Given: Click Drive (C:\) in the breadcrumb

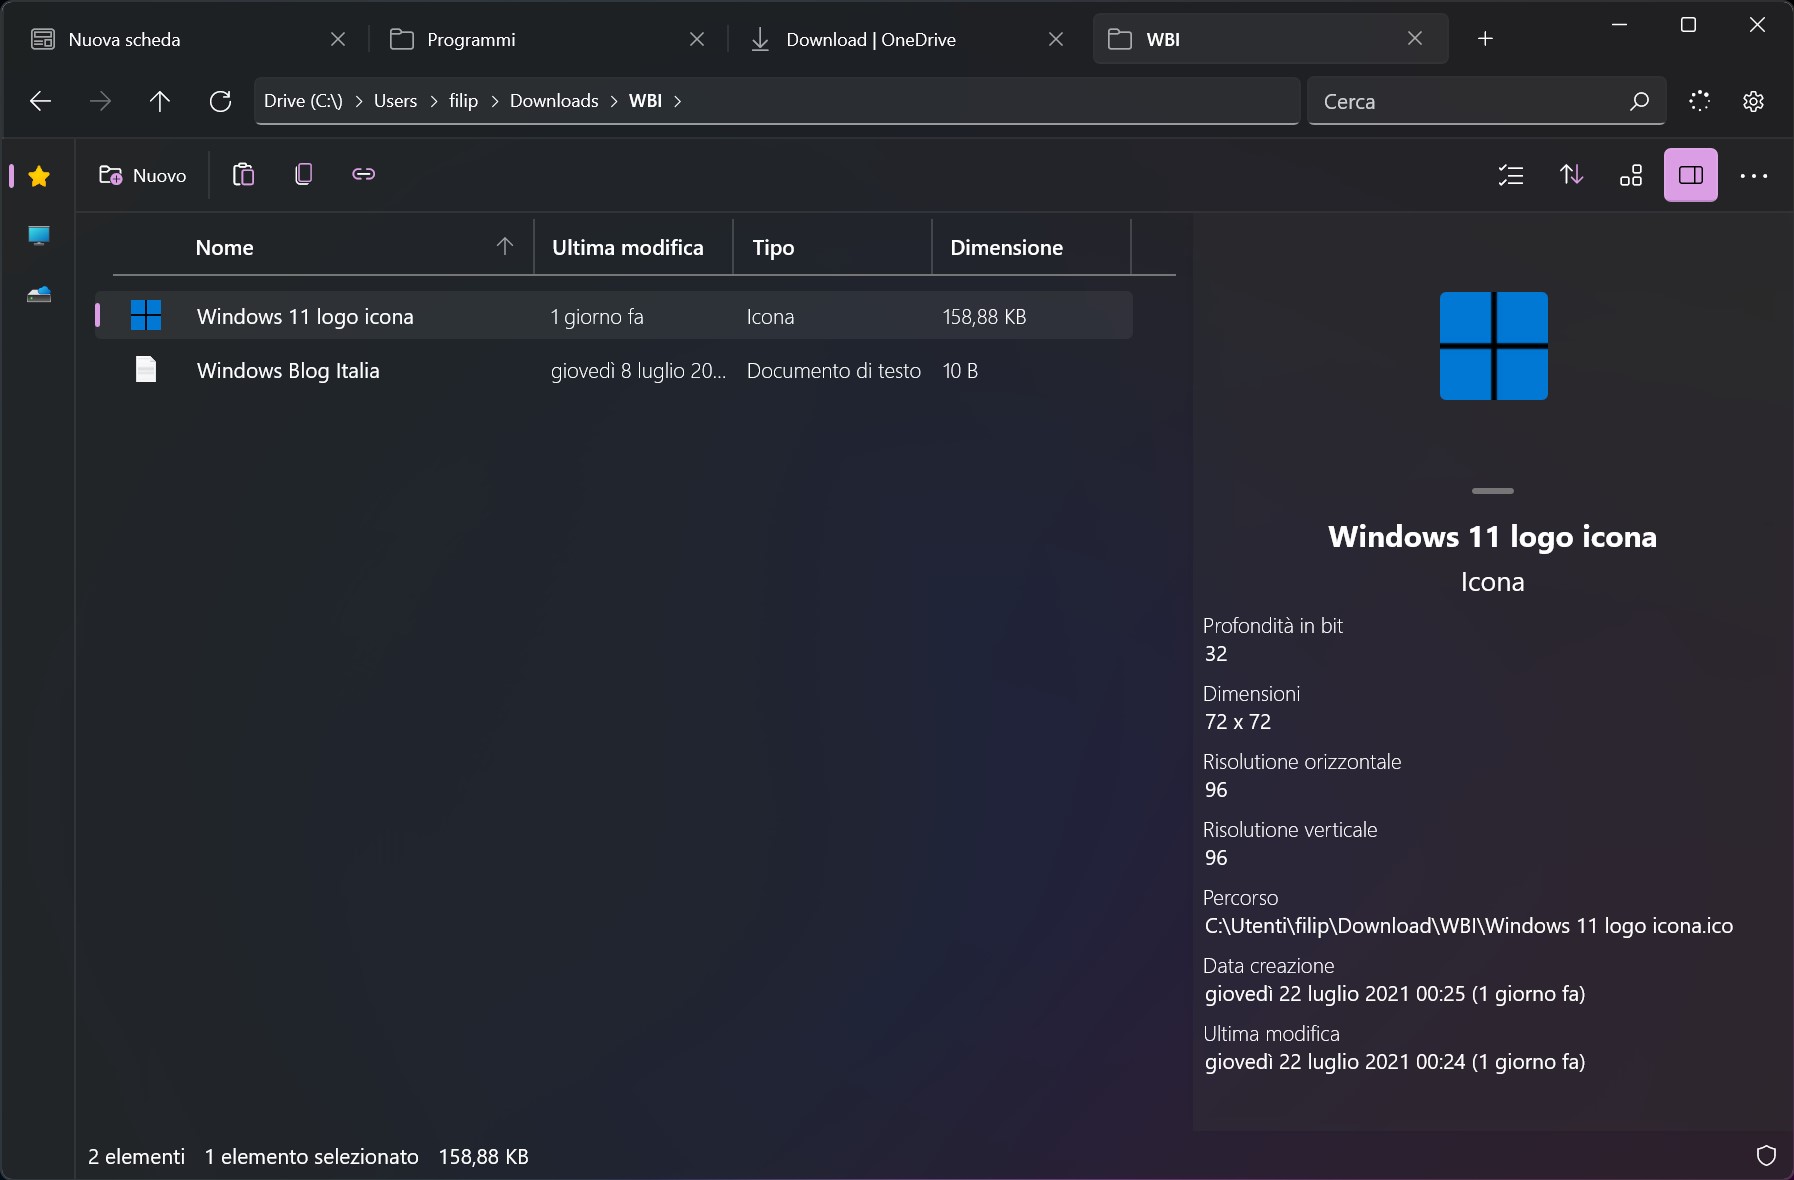Looking at the screenshot, I should coord(303,101).
